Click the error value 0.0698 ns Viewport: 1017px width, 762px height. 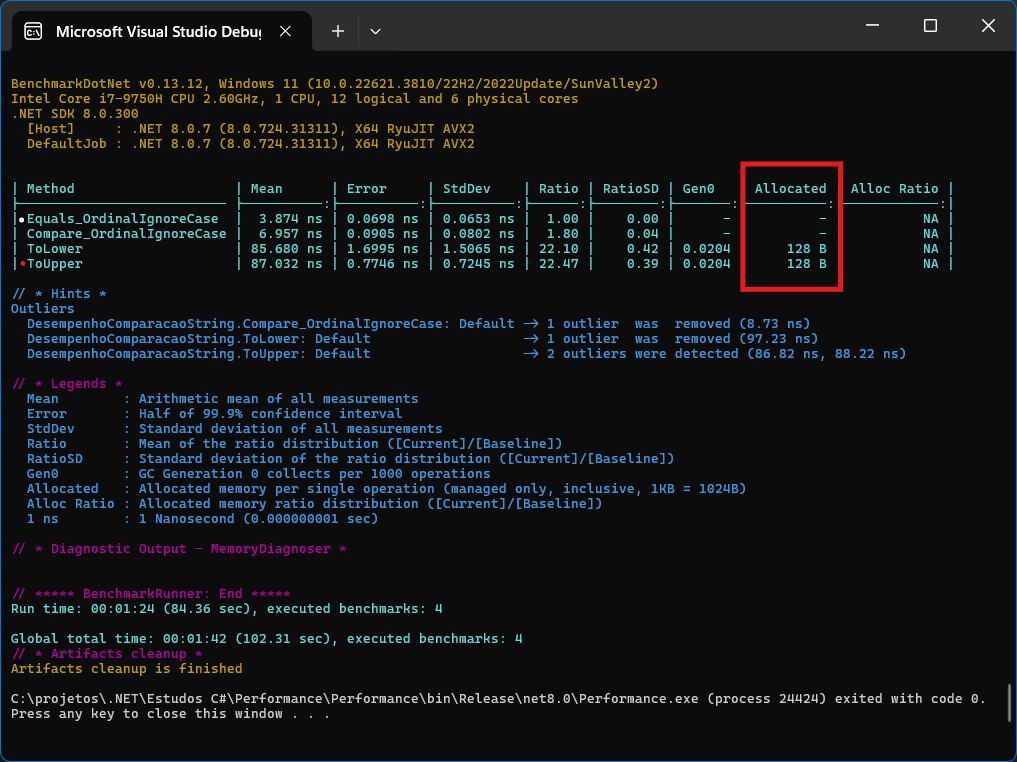[382, 219]
